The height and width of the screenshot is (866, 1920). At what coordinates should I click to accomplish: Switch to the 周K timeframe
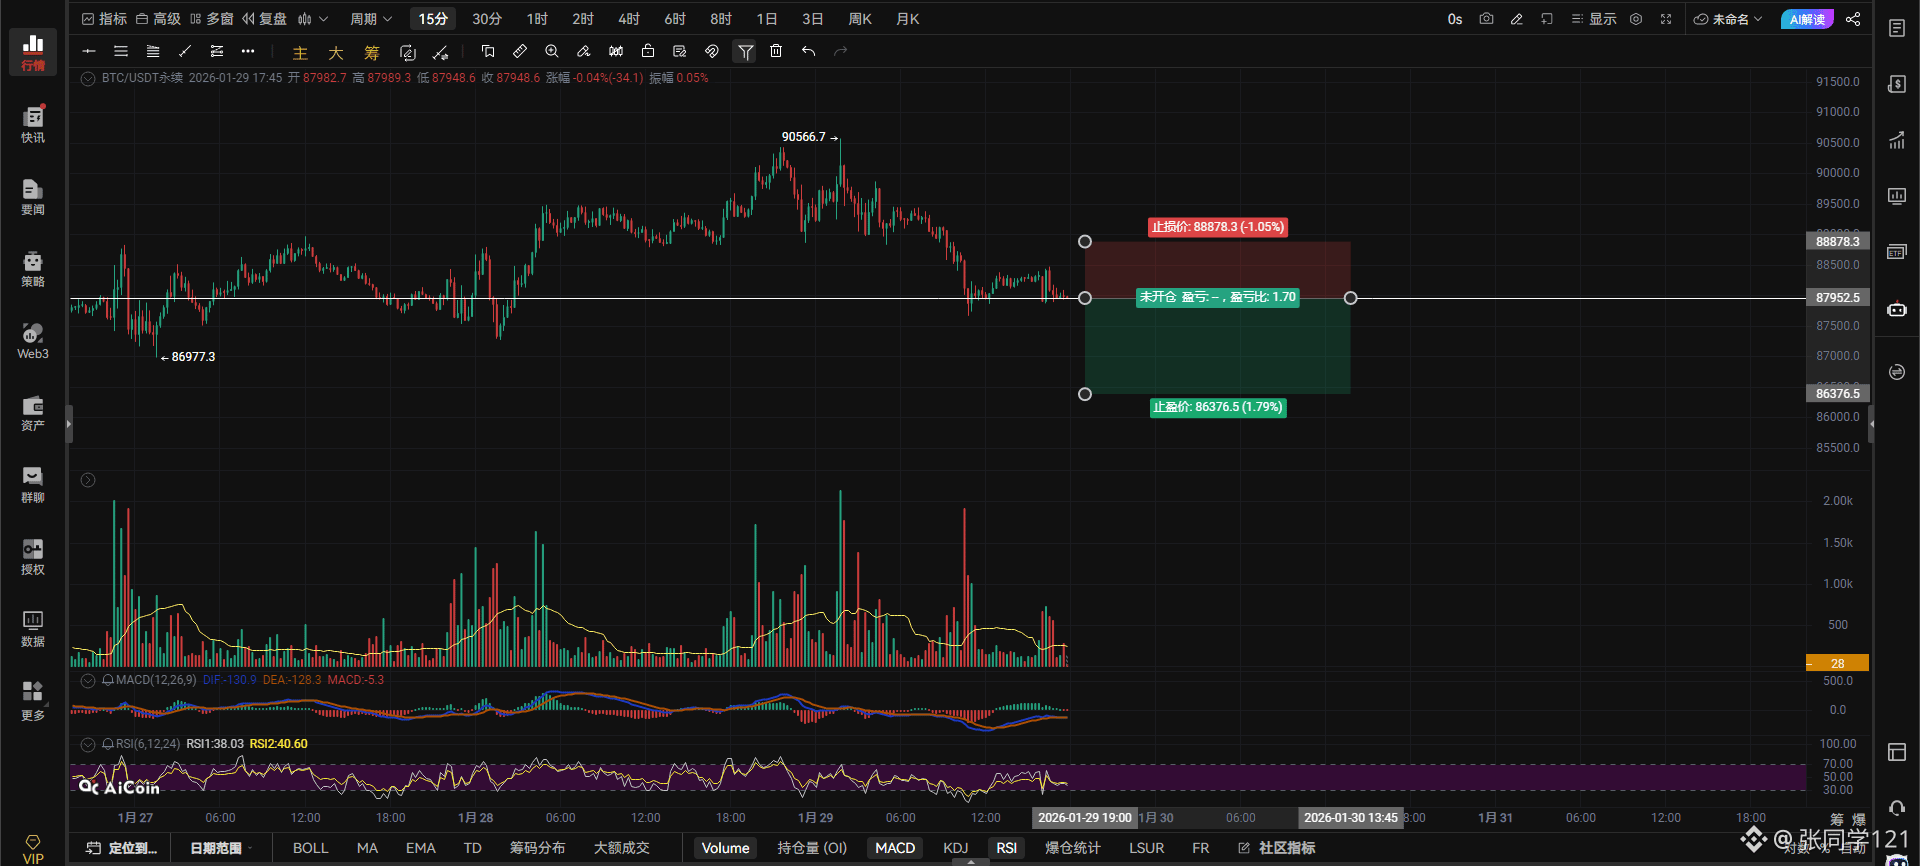point(860,19)
